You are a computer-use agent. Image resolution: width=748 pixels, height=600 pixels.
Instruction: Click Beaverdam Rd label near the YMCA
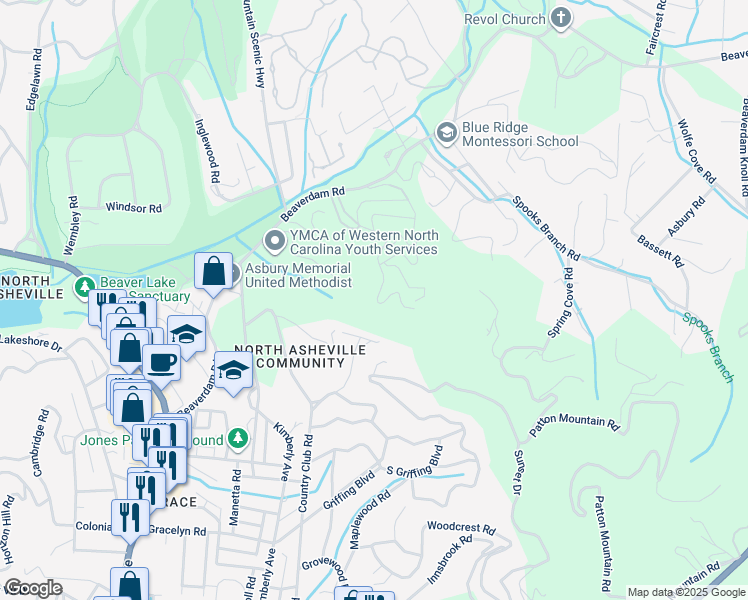click(312, 204)
